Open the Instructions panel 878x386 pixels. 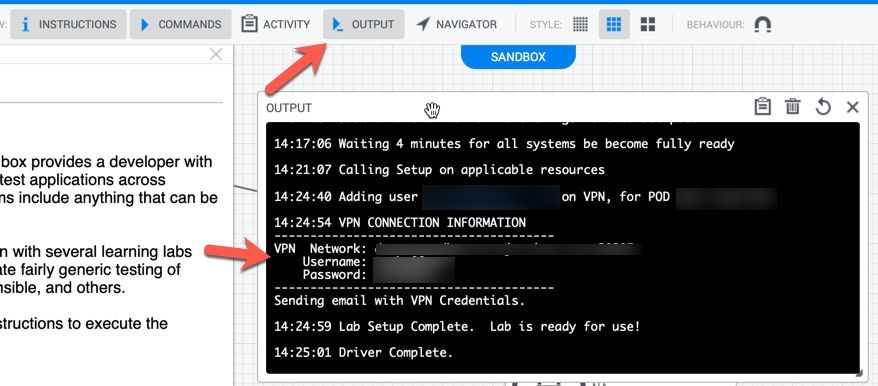click(x=68, y=25)
